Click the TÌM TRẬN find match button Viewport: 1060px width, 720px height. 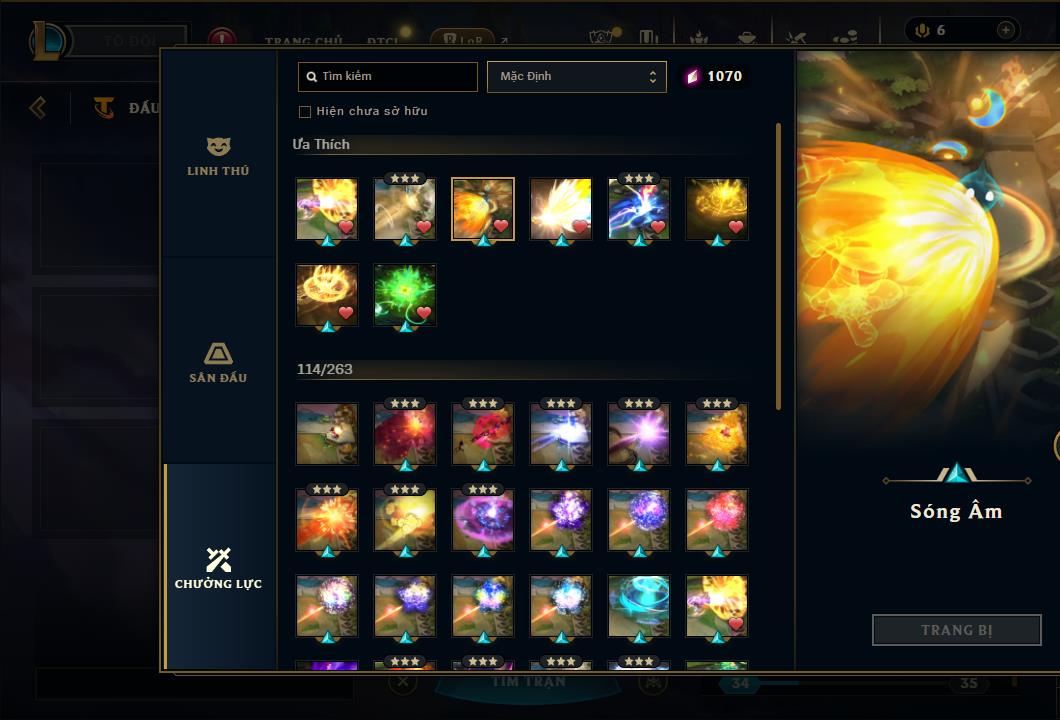click(x=528, y=681)
